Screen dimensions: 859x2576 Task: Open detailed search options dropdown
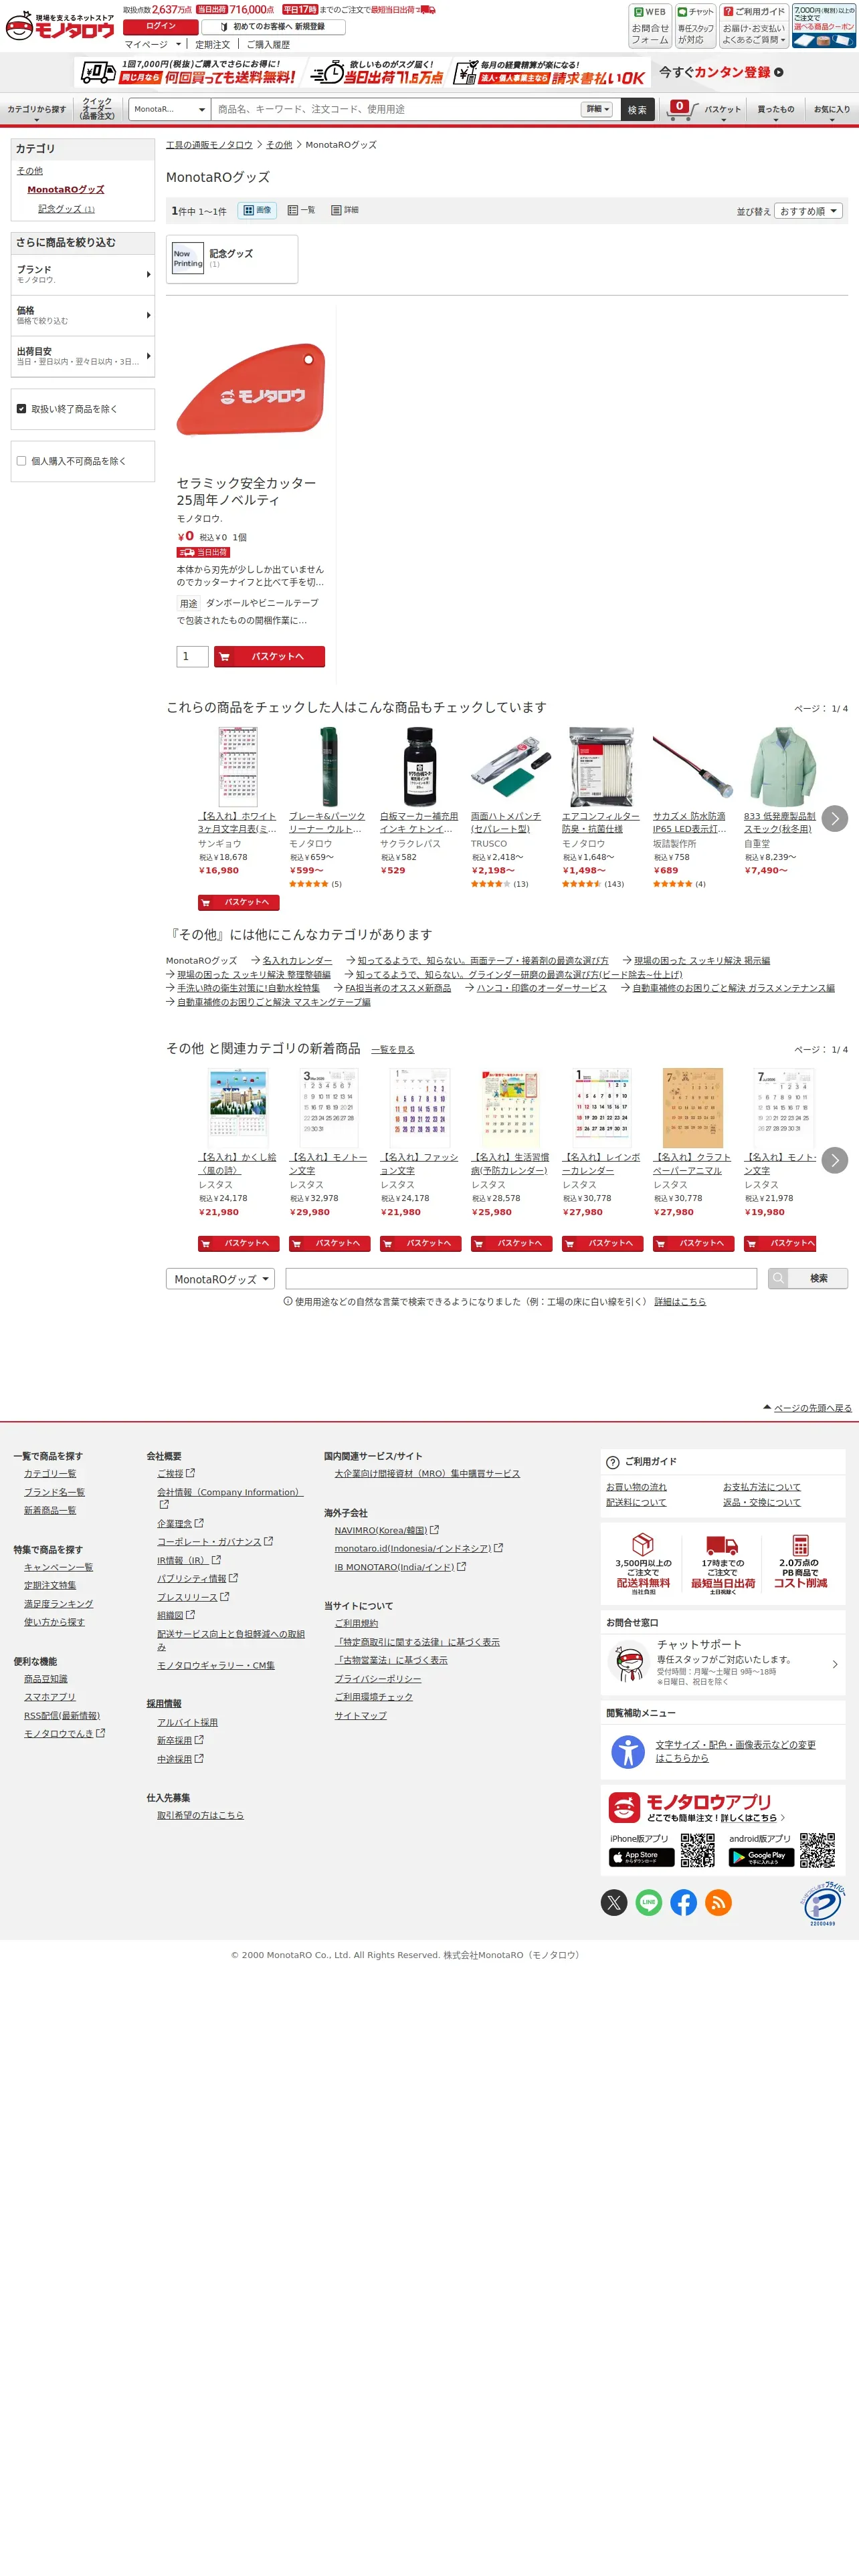tap(597, 109)
